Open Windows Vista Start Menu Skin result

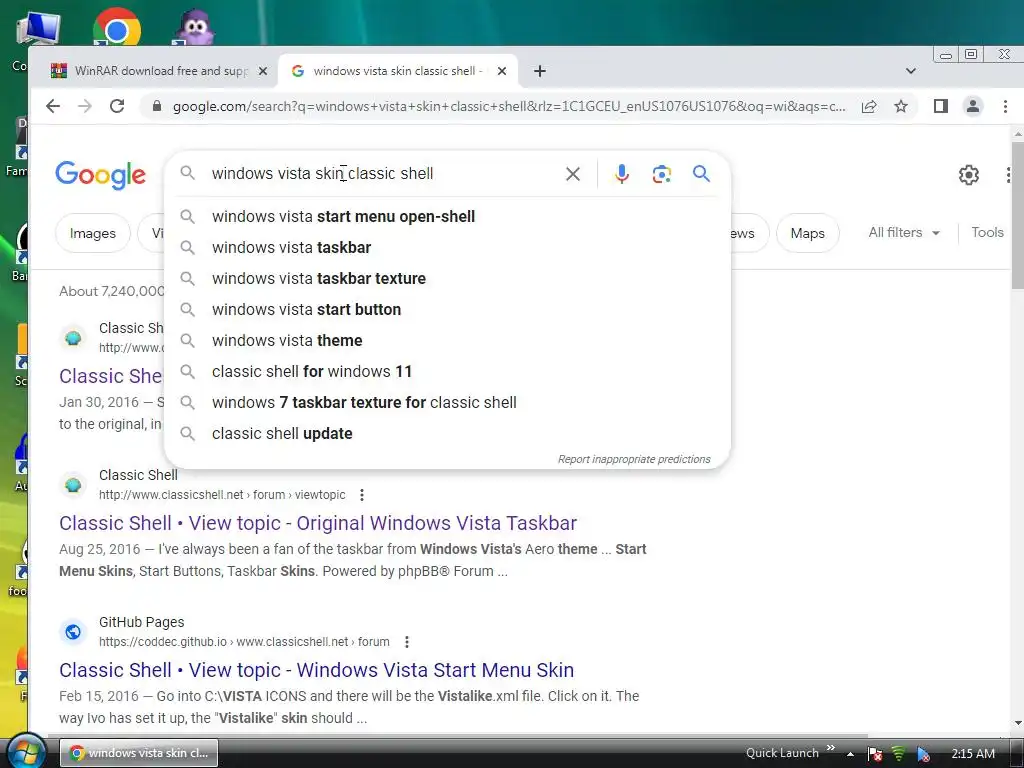[316, 670]
